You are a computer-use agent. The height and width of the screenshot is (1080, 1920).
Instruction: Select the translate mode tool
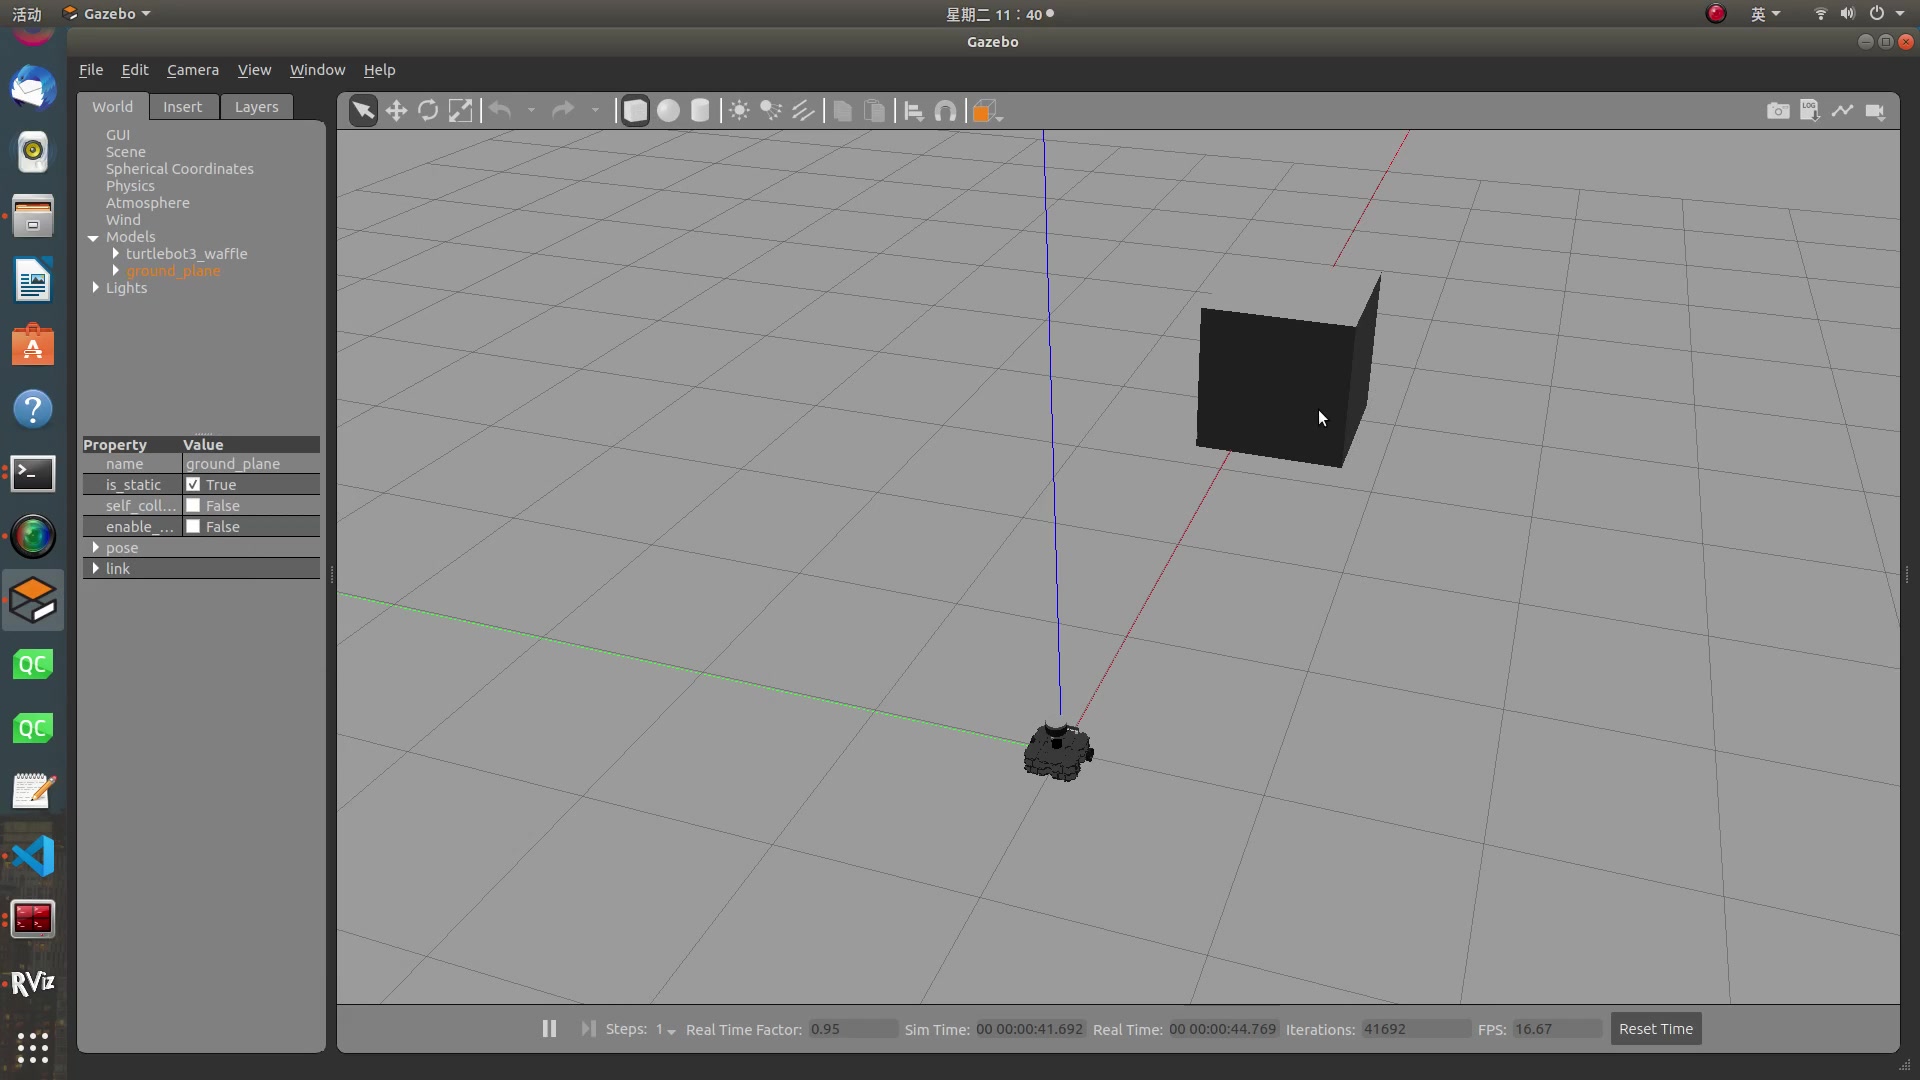pyautogui.click(x=396, y=111)
